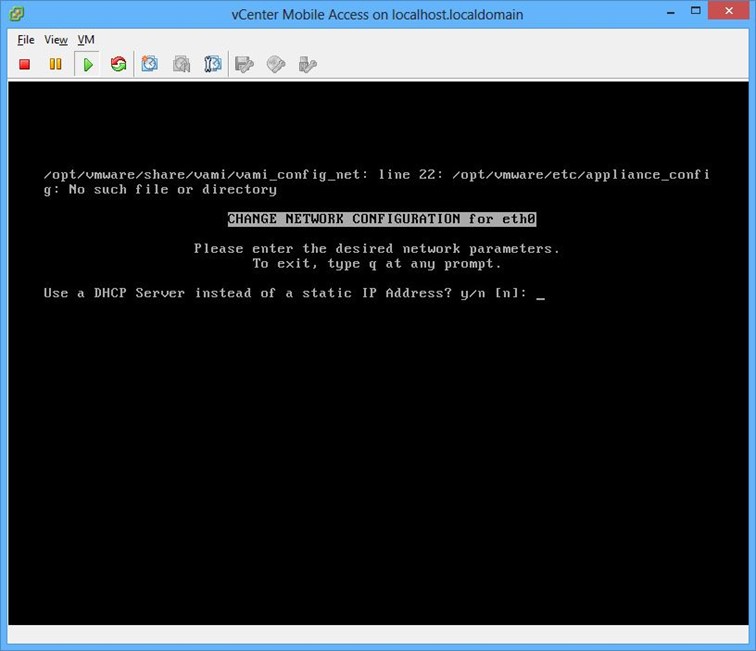Open the VM menu
Viewport: 756px width, 651px height.
tap(86, 40)
